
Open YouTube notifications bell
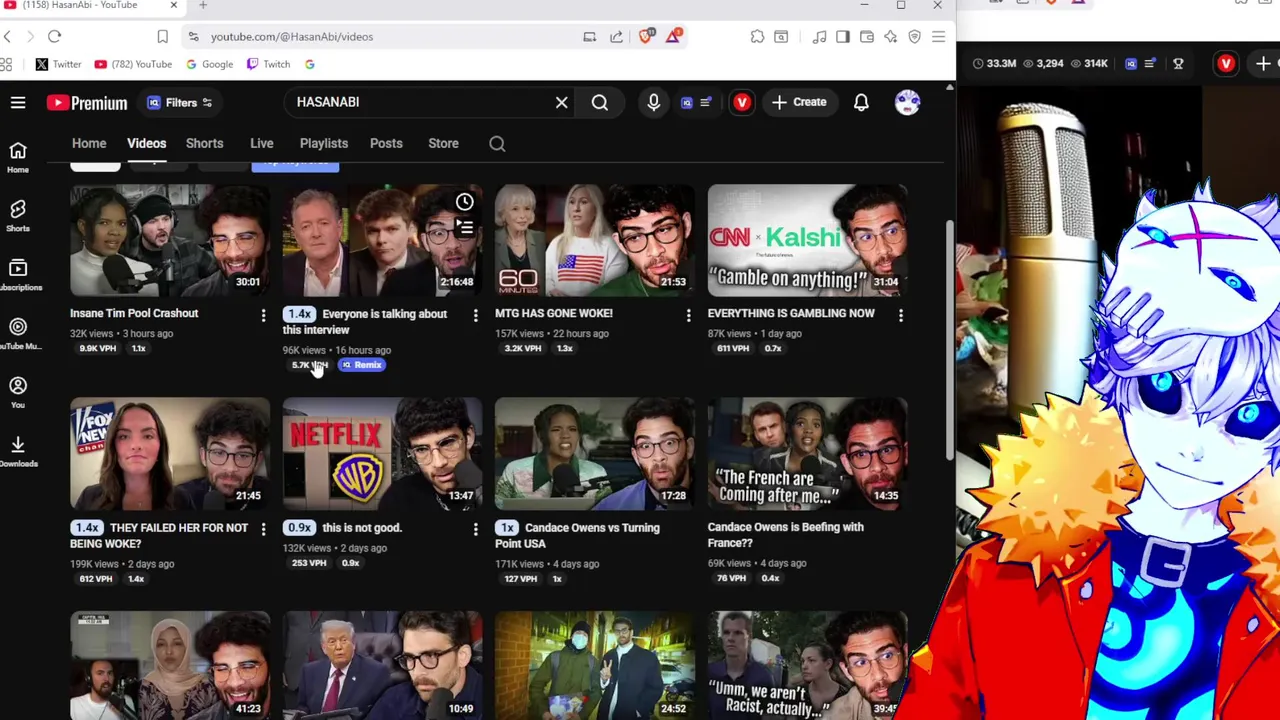coord(861,102)
